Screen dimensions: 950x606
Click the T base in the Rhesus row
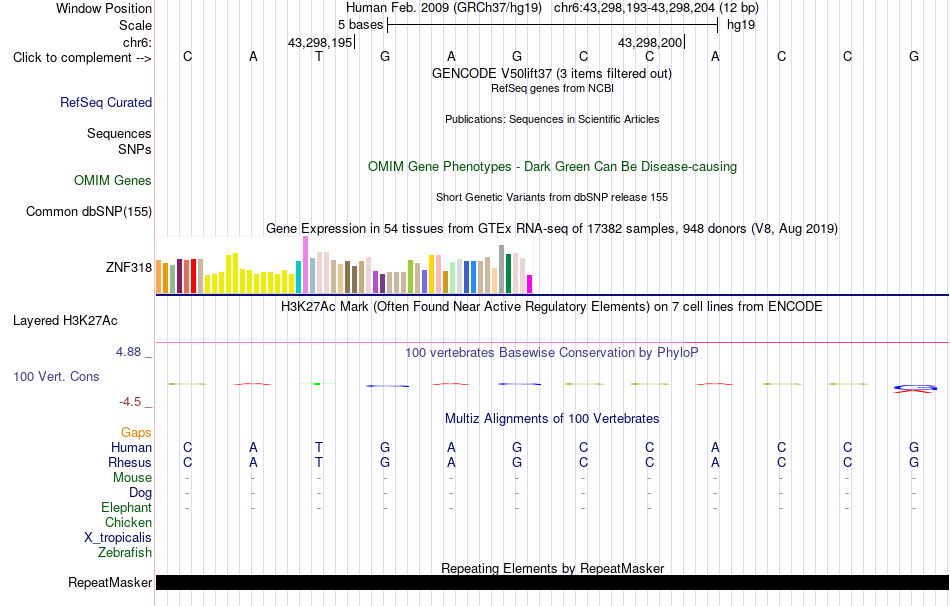click(319, 462)
